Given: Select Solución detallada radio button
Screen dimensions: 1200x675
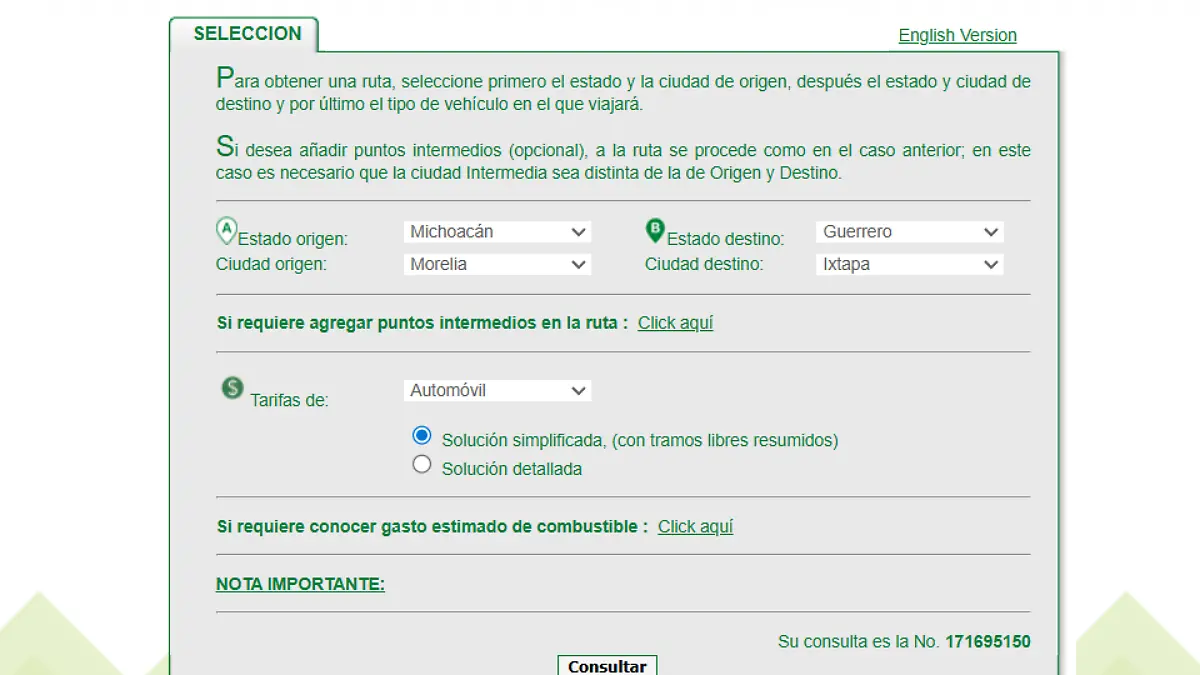Looking at the screenshot, I should [422, 465].
